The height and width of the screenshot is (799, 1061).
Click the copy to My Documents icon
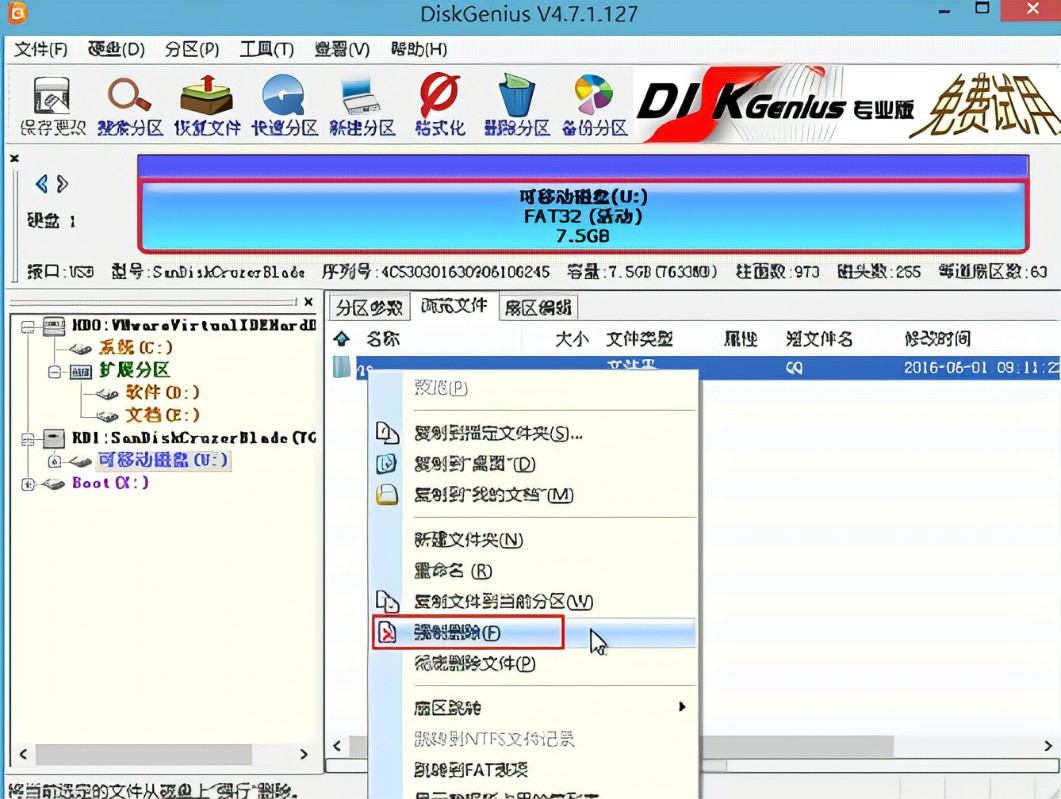(x=386, y=495)
